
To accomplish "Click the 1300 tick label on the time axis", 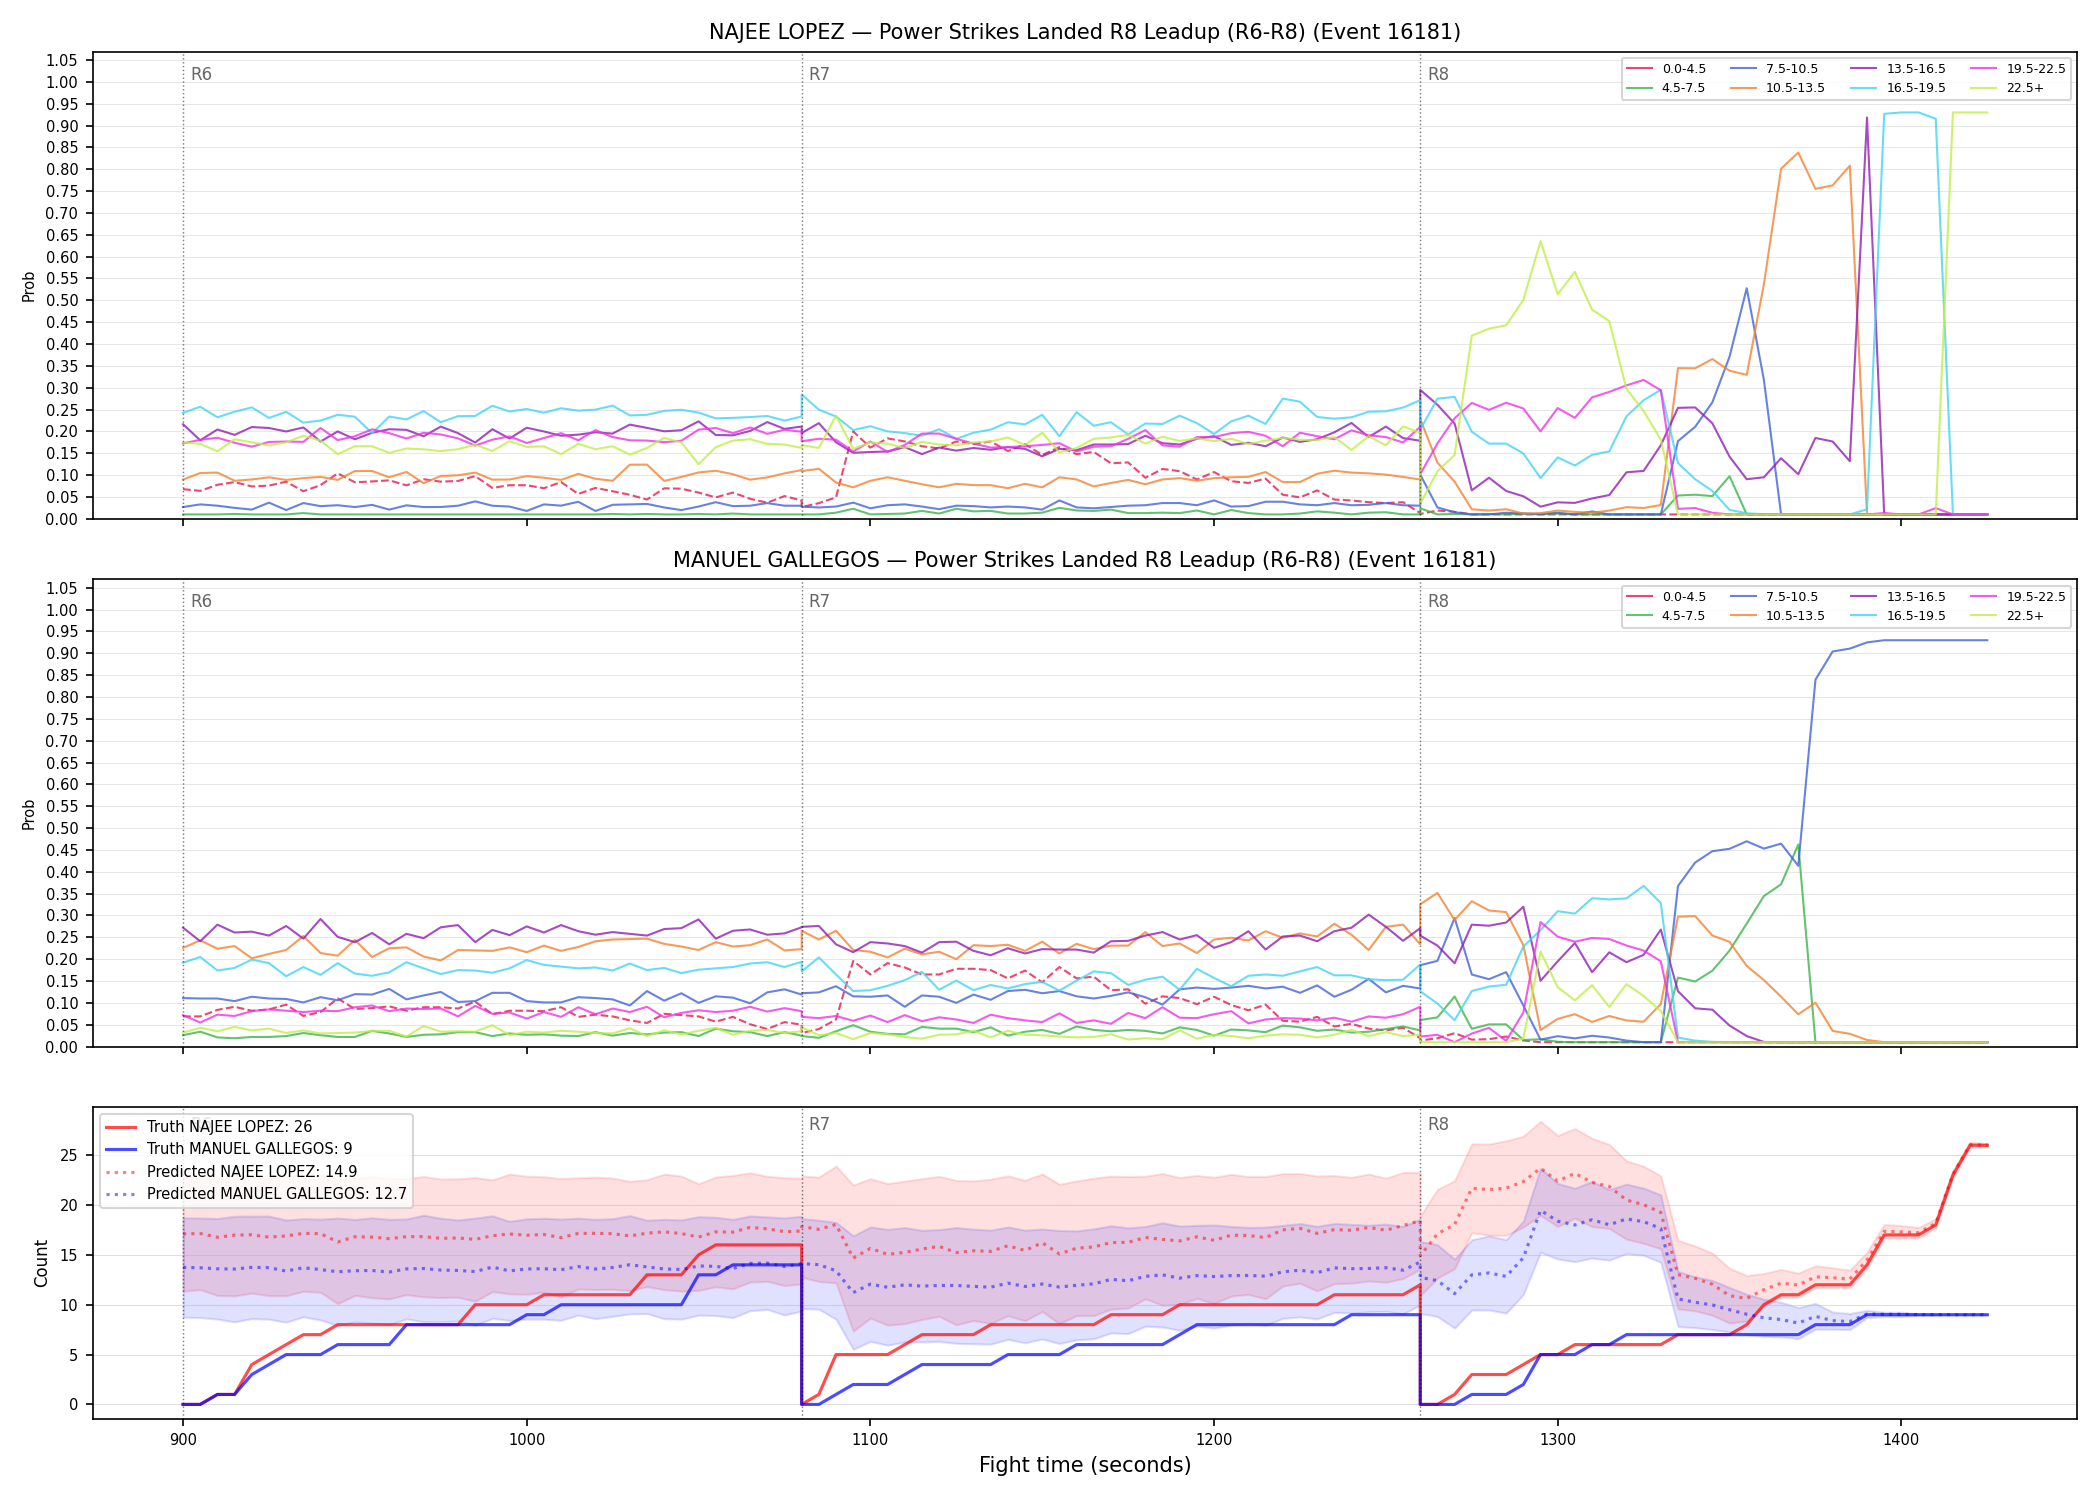I will 1557,1440.
